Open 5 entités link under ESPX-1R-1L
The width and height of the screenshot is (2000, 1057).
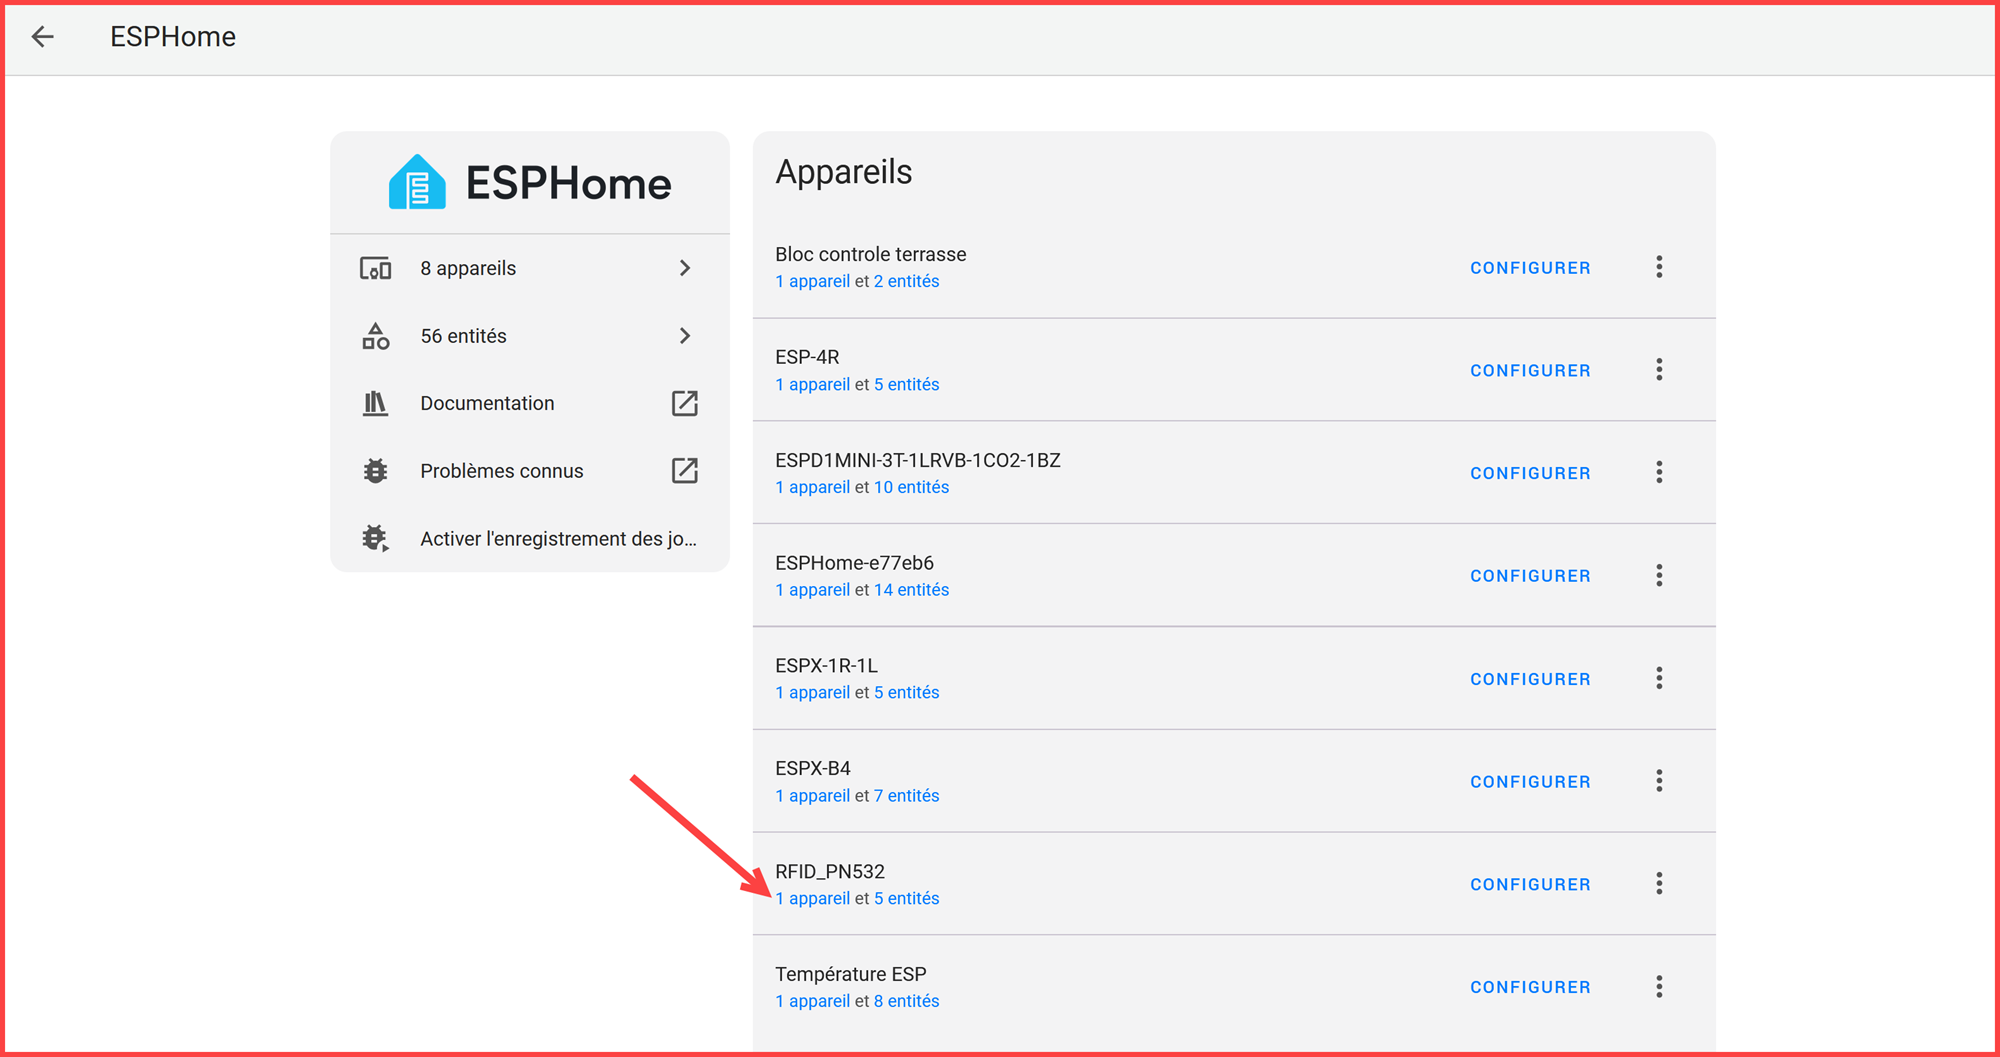[x=907, y=692]
